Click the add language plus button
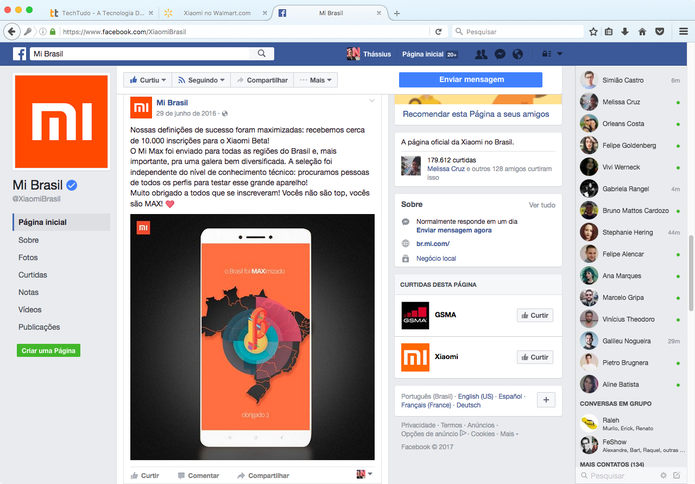 [x=546, y=400]
